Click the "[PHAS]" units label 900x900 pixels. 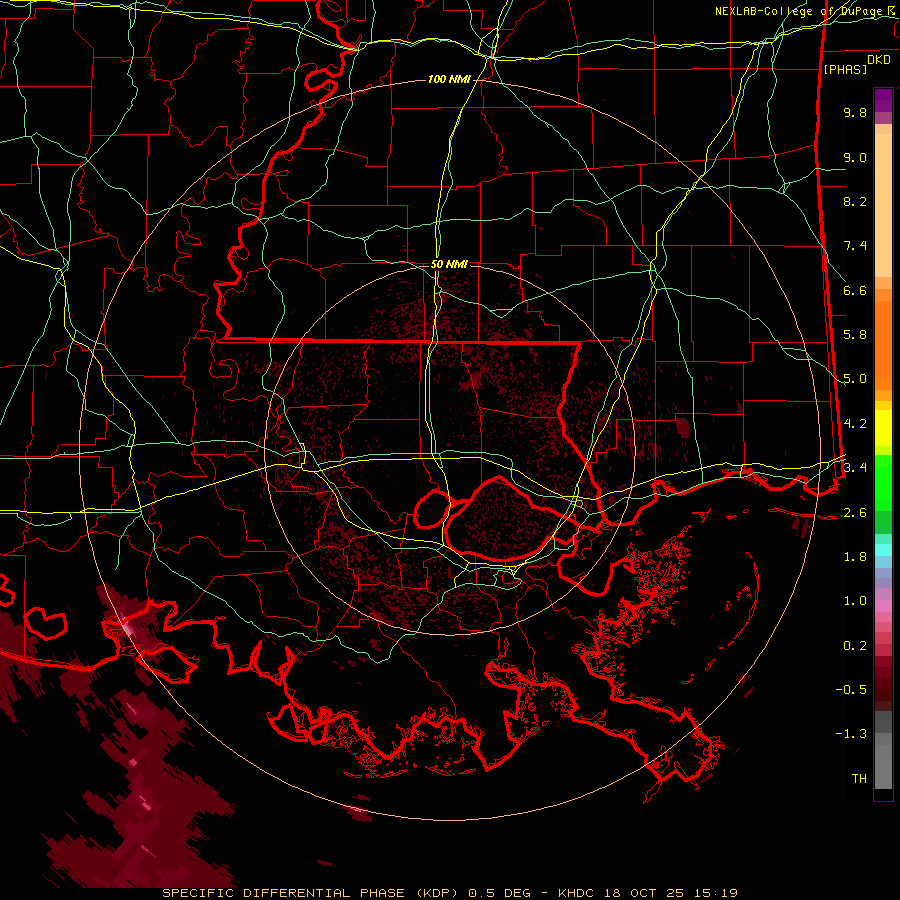click(x=845, y=69)
